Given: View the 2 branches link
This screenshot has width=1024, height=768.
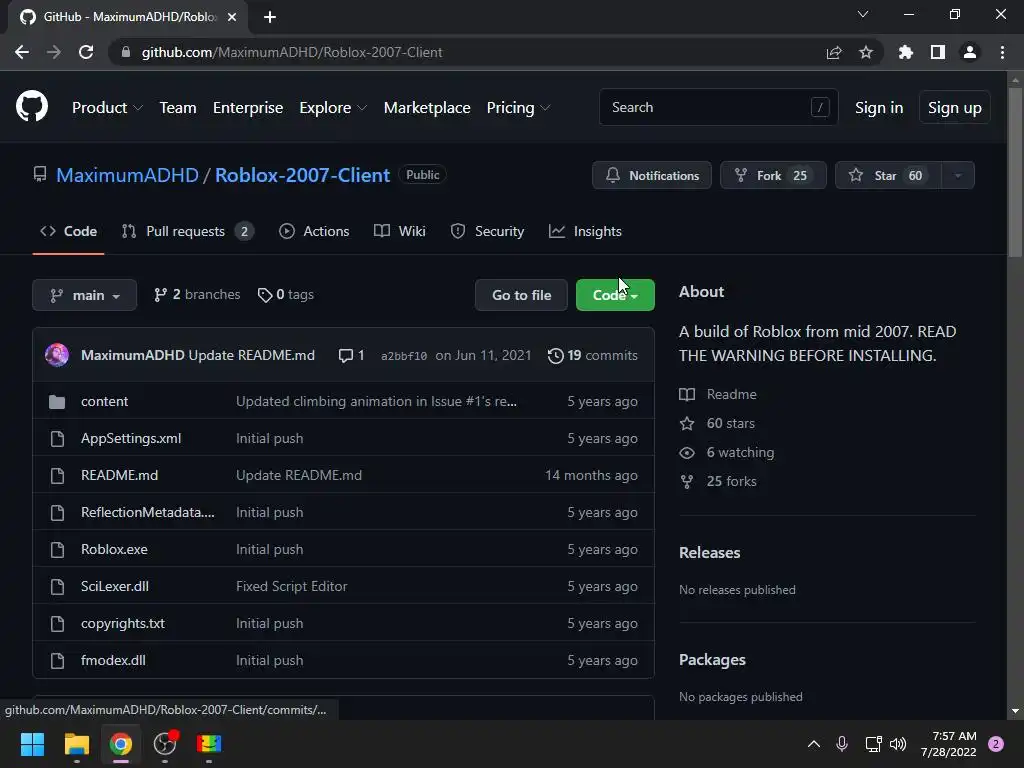Looking at the screenshot, I should [x=197, y=295].
